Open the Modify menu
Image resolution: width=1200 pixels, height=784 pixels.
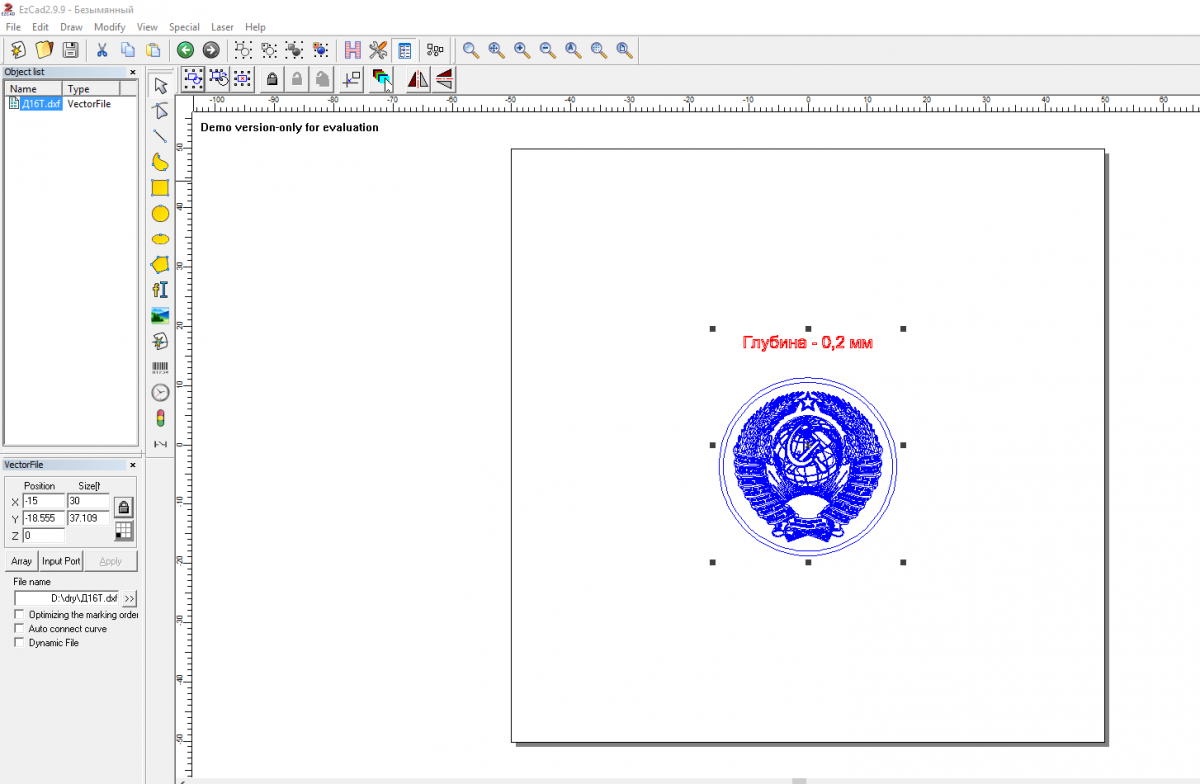pyautogui.click(x=109, y=27)
